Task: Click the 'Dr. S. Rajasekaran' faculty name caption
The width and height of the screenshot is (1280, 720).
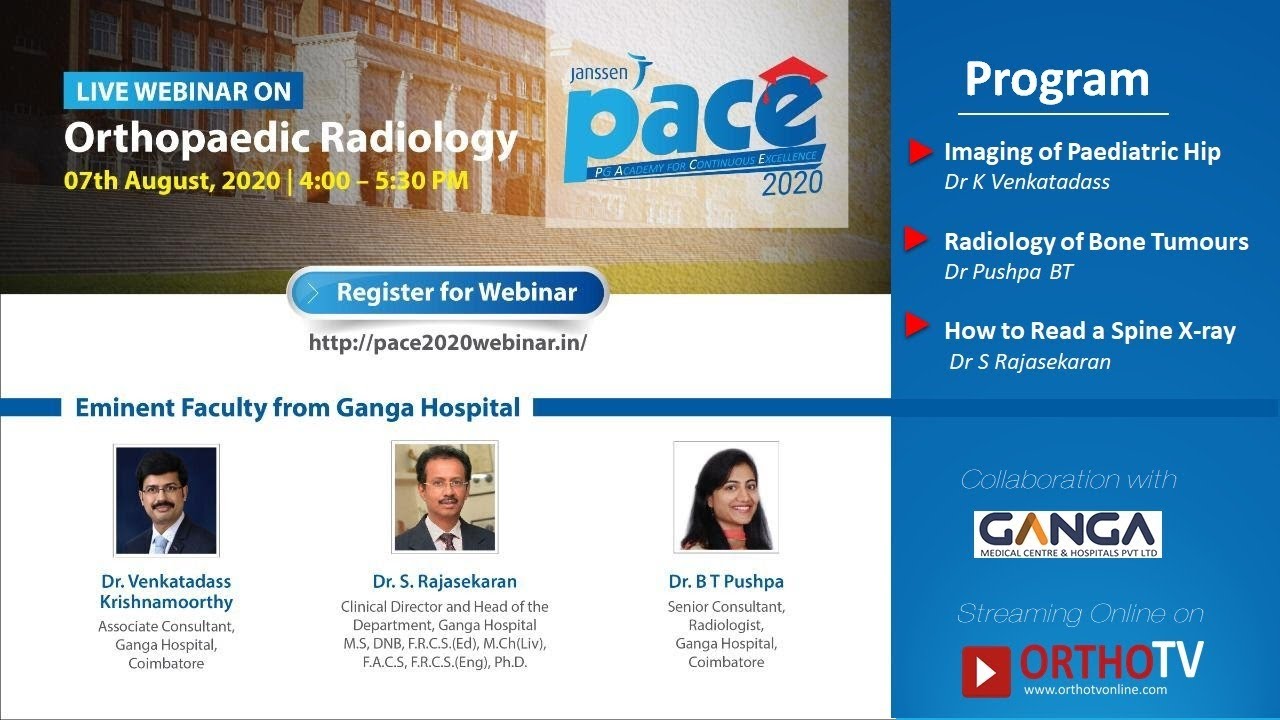Action: coord(445,581)
